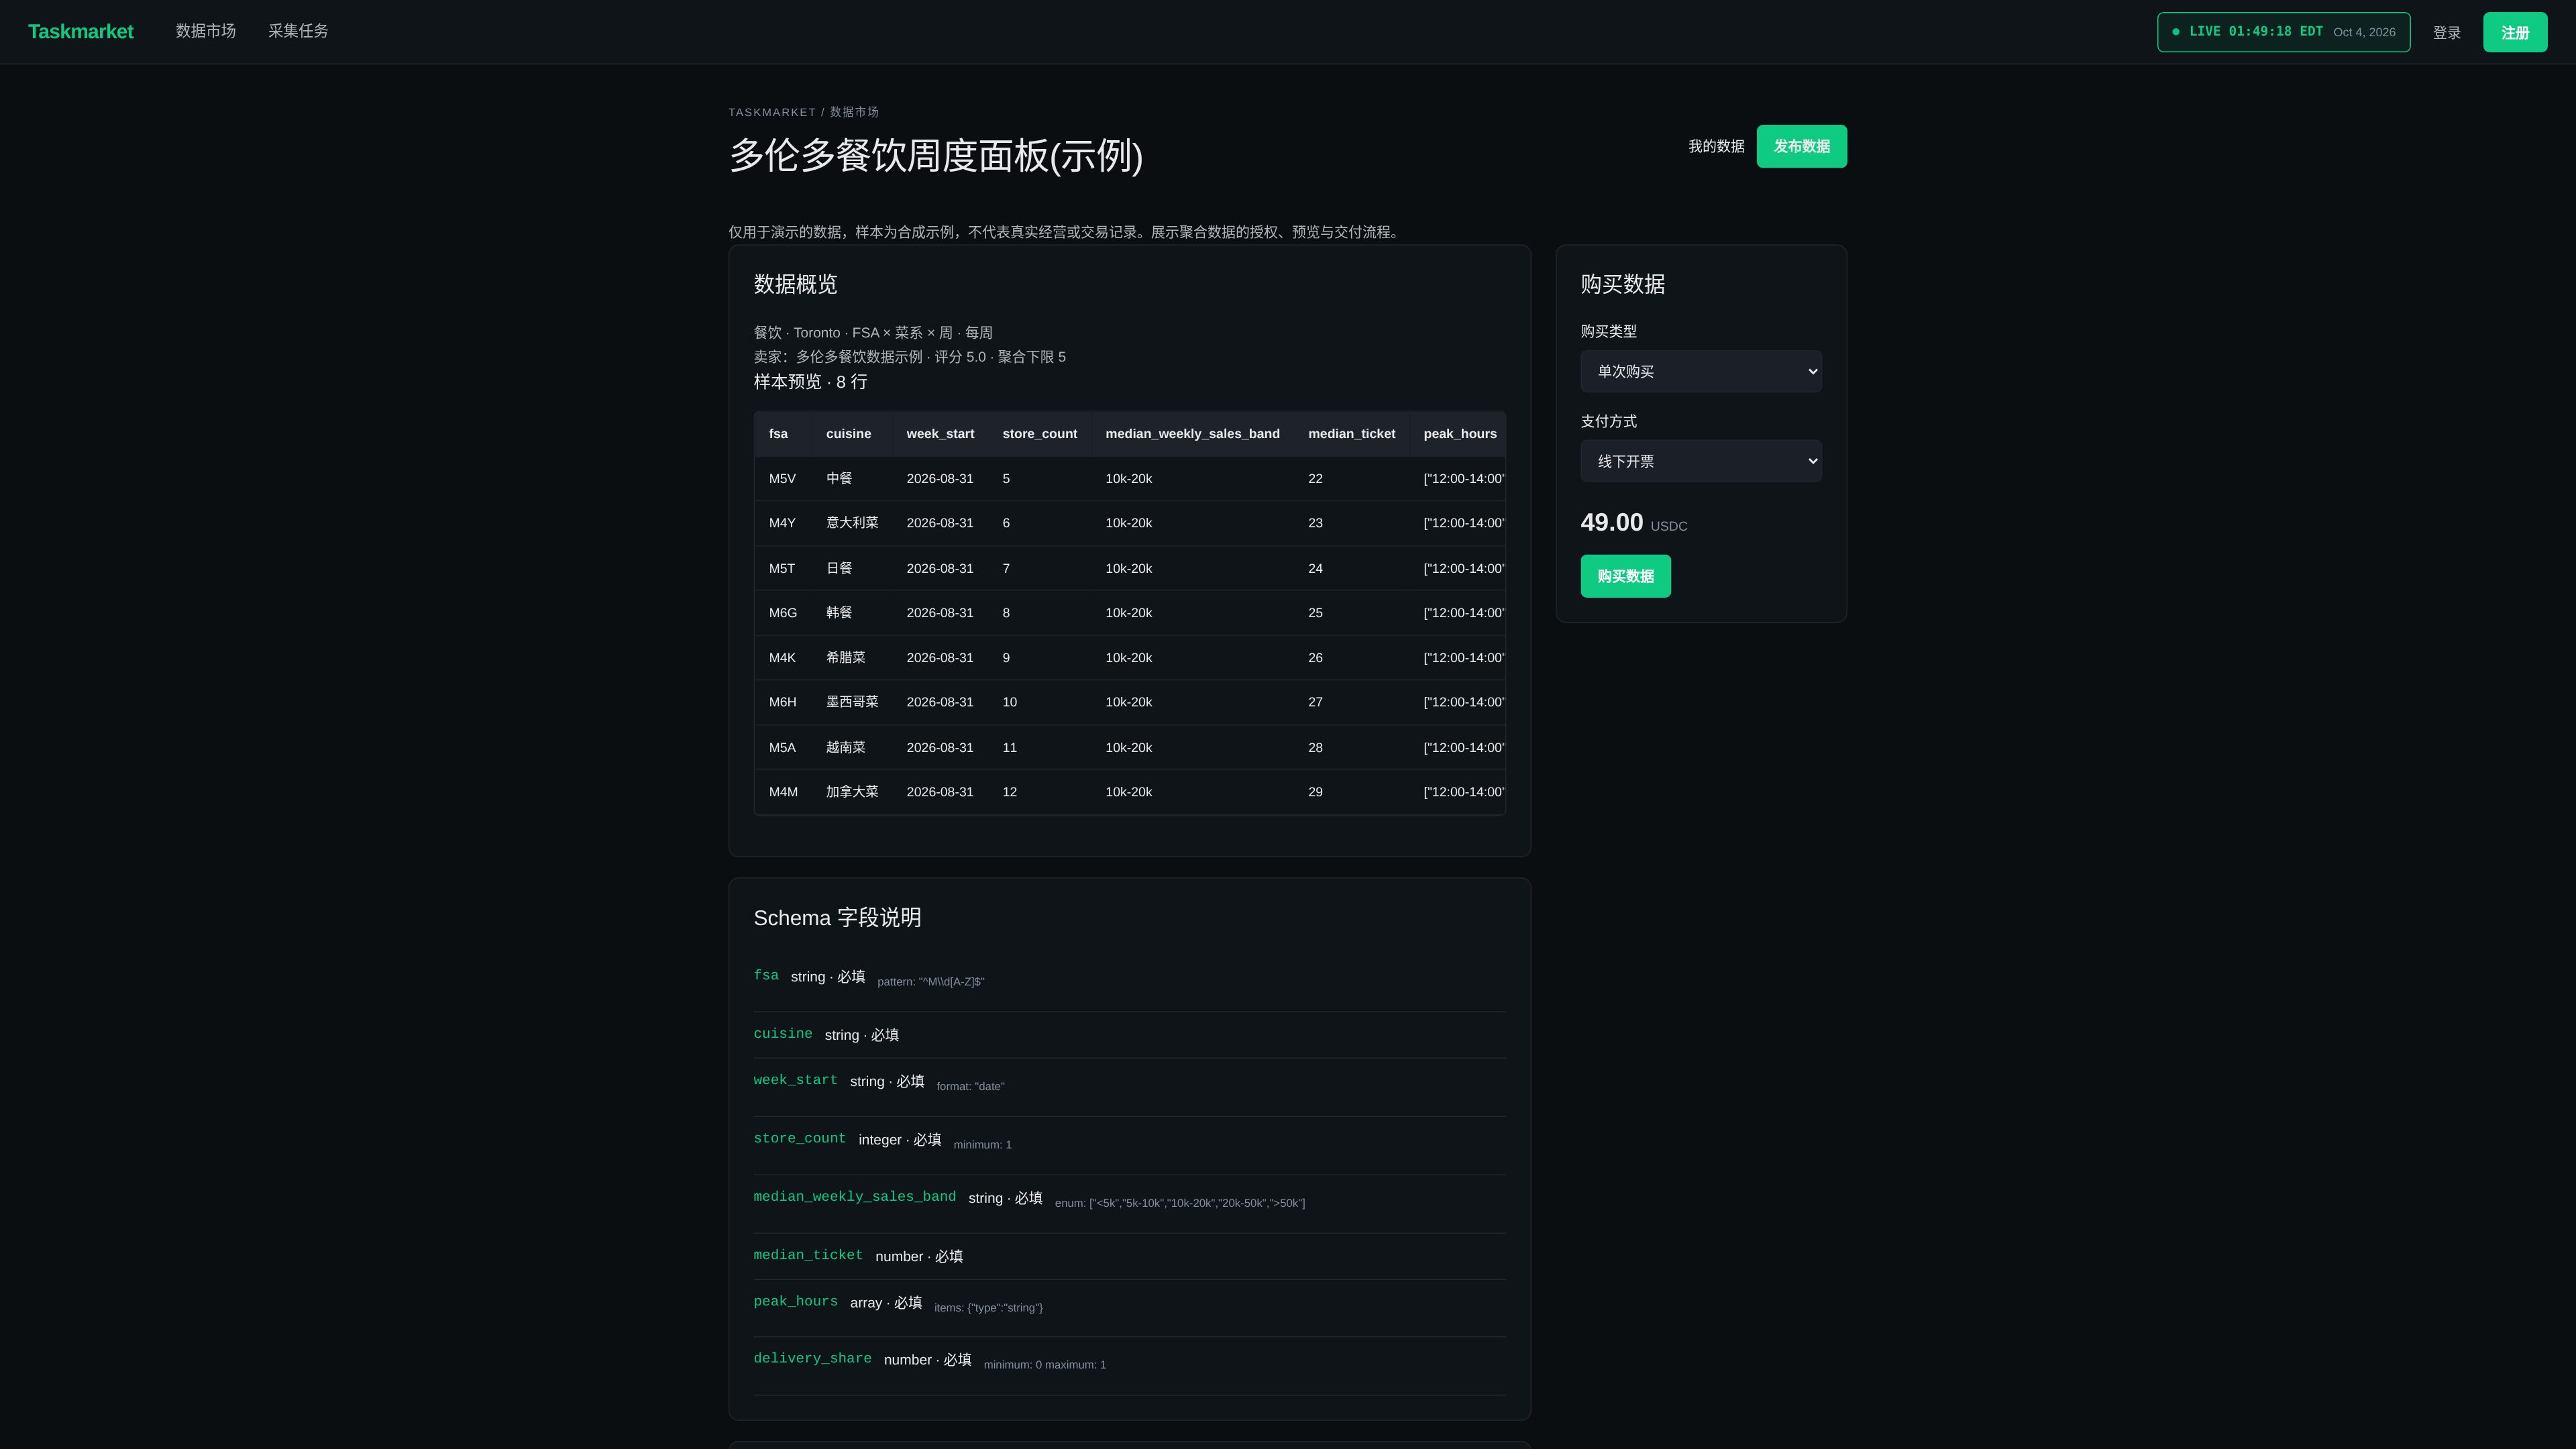Open 数据市场 breadcrumb link
Image resolution: width=2576 pixels, height=1449 pixels.
[854, 112]
